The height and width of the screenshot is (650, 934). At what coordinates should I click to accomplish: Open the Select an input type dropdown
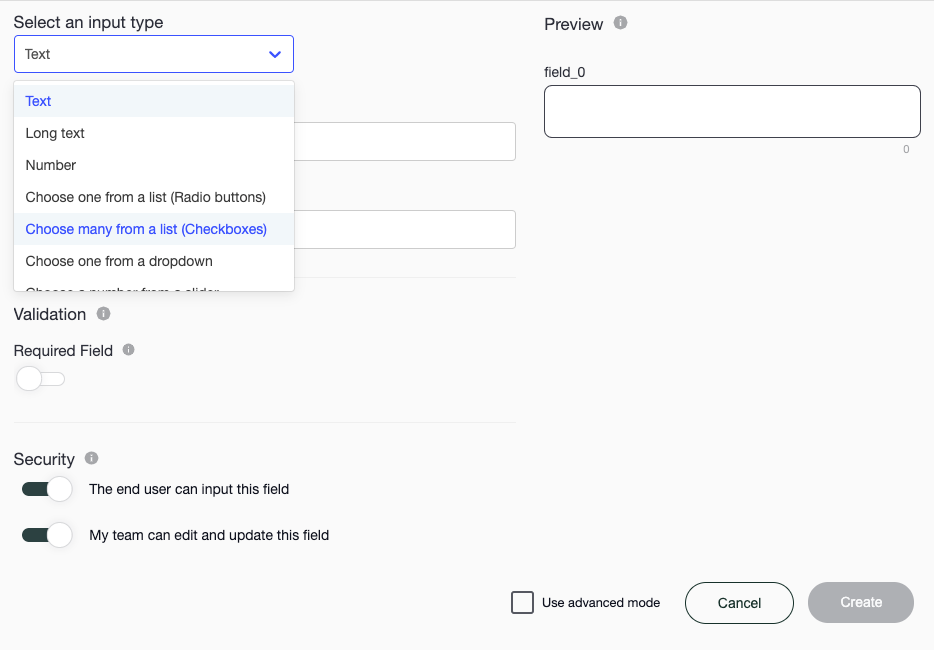[154, 54]
